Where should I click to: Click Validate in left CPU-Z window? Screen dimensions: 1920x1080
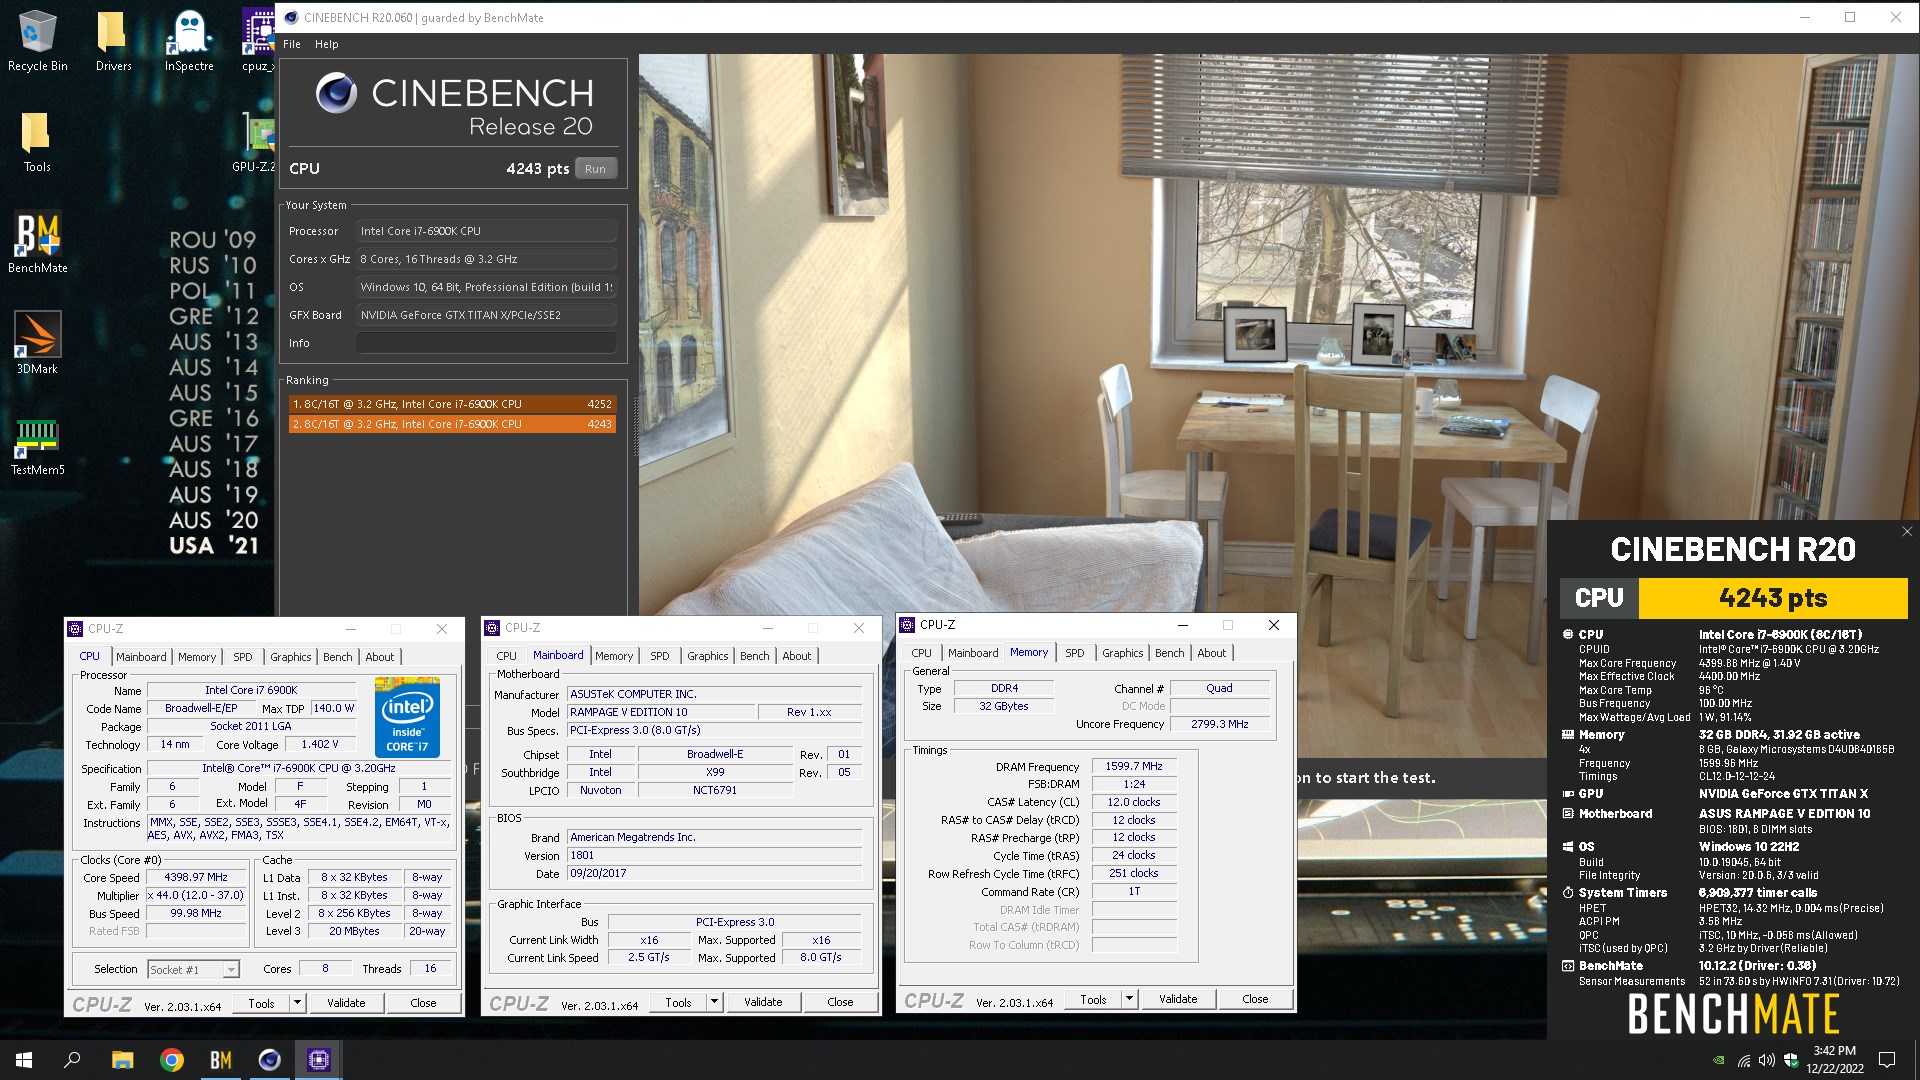(346, 1003)
